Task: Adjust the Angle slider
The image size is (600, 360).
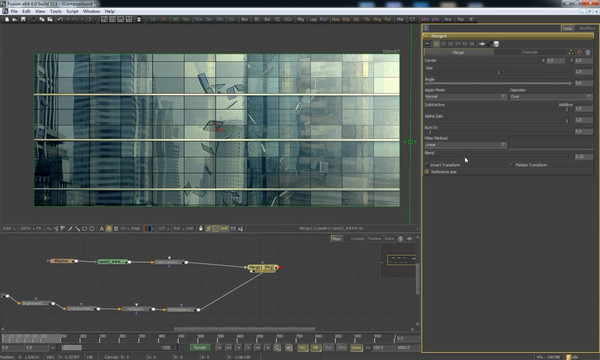Action: (499, 83)
